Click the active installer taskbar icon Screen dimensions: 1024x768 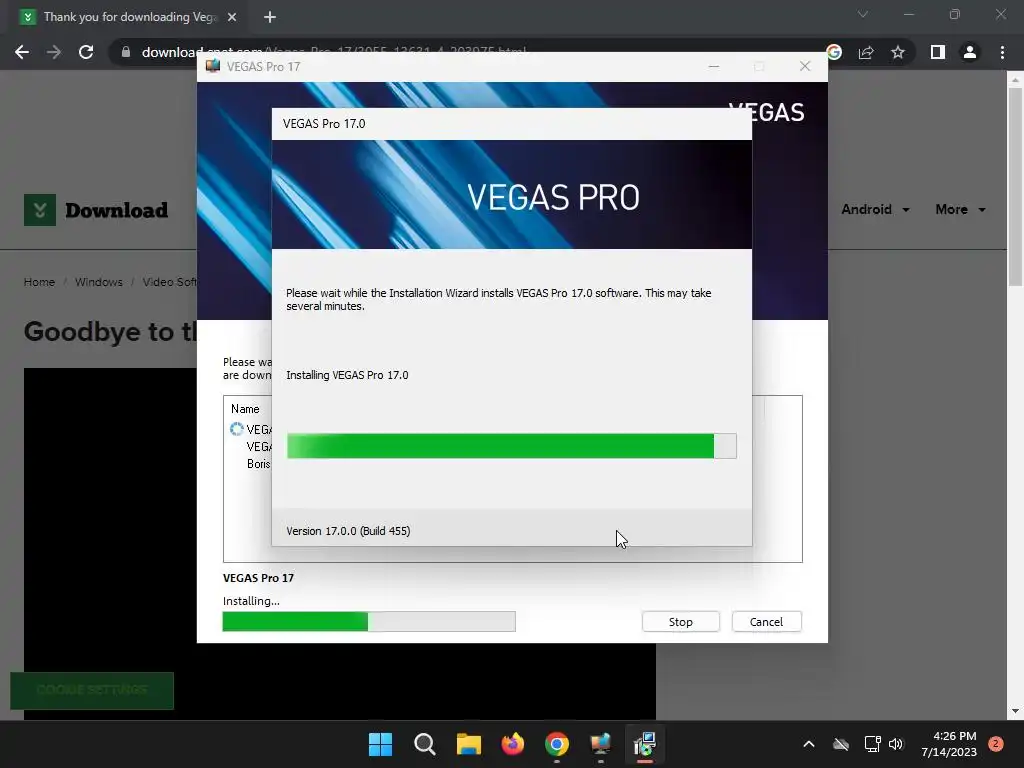click(645, 744)
